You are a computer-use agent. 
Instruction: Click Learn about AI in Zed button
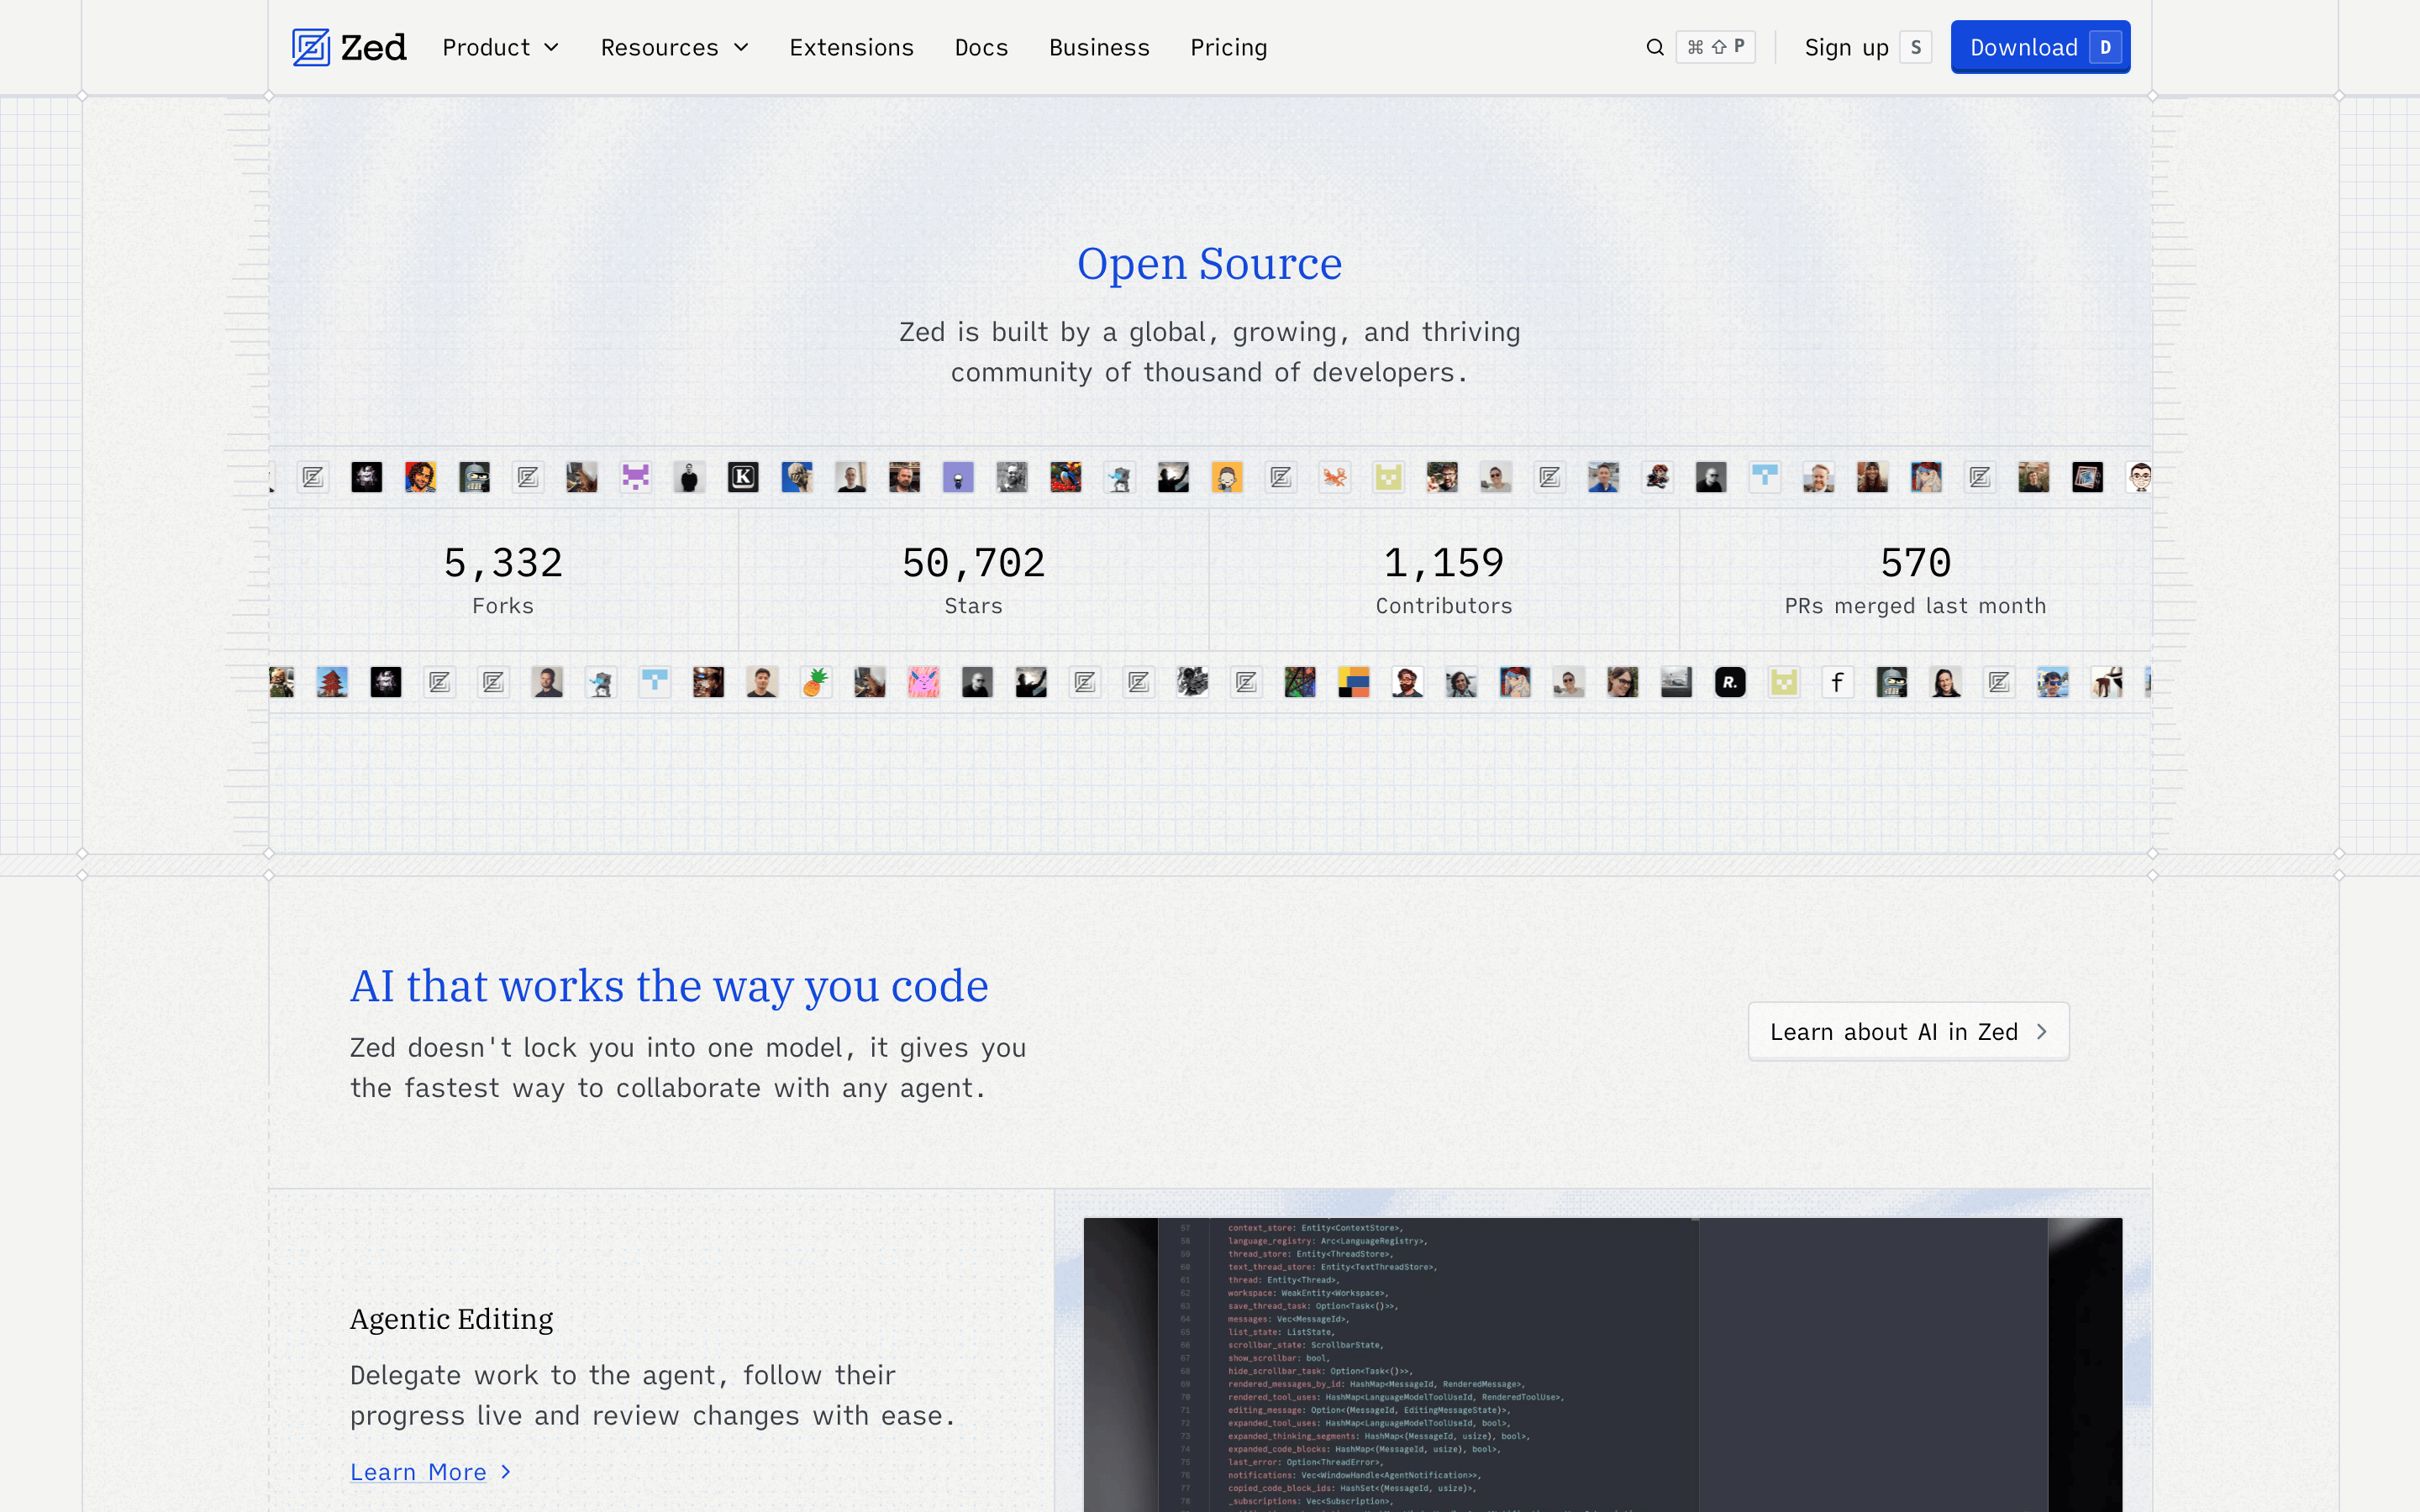point(1908,1031)
